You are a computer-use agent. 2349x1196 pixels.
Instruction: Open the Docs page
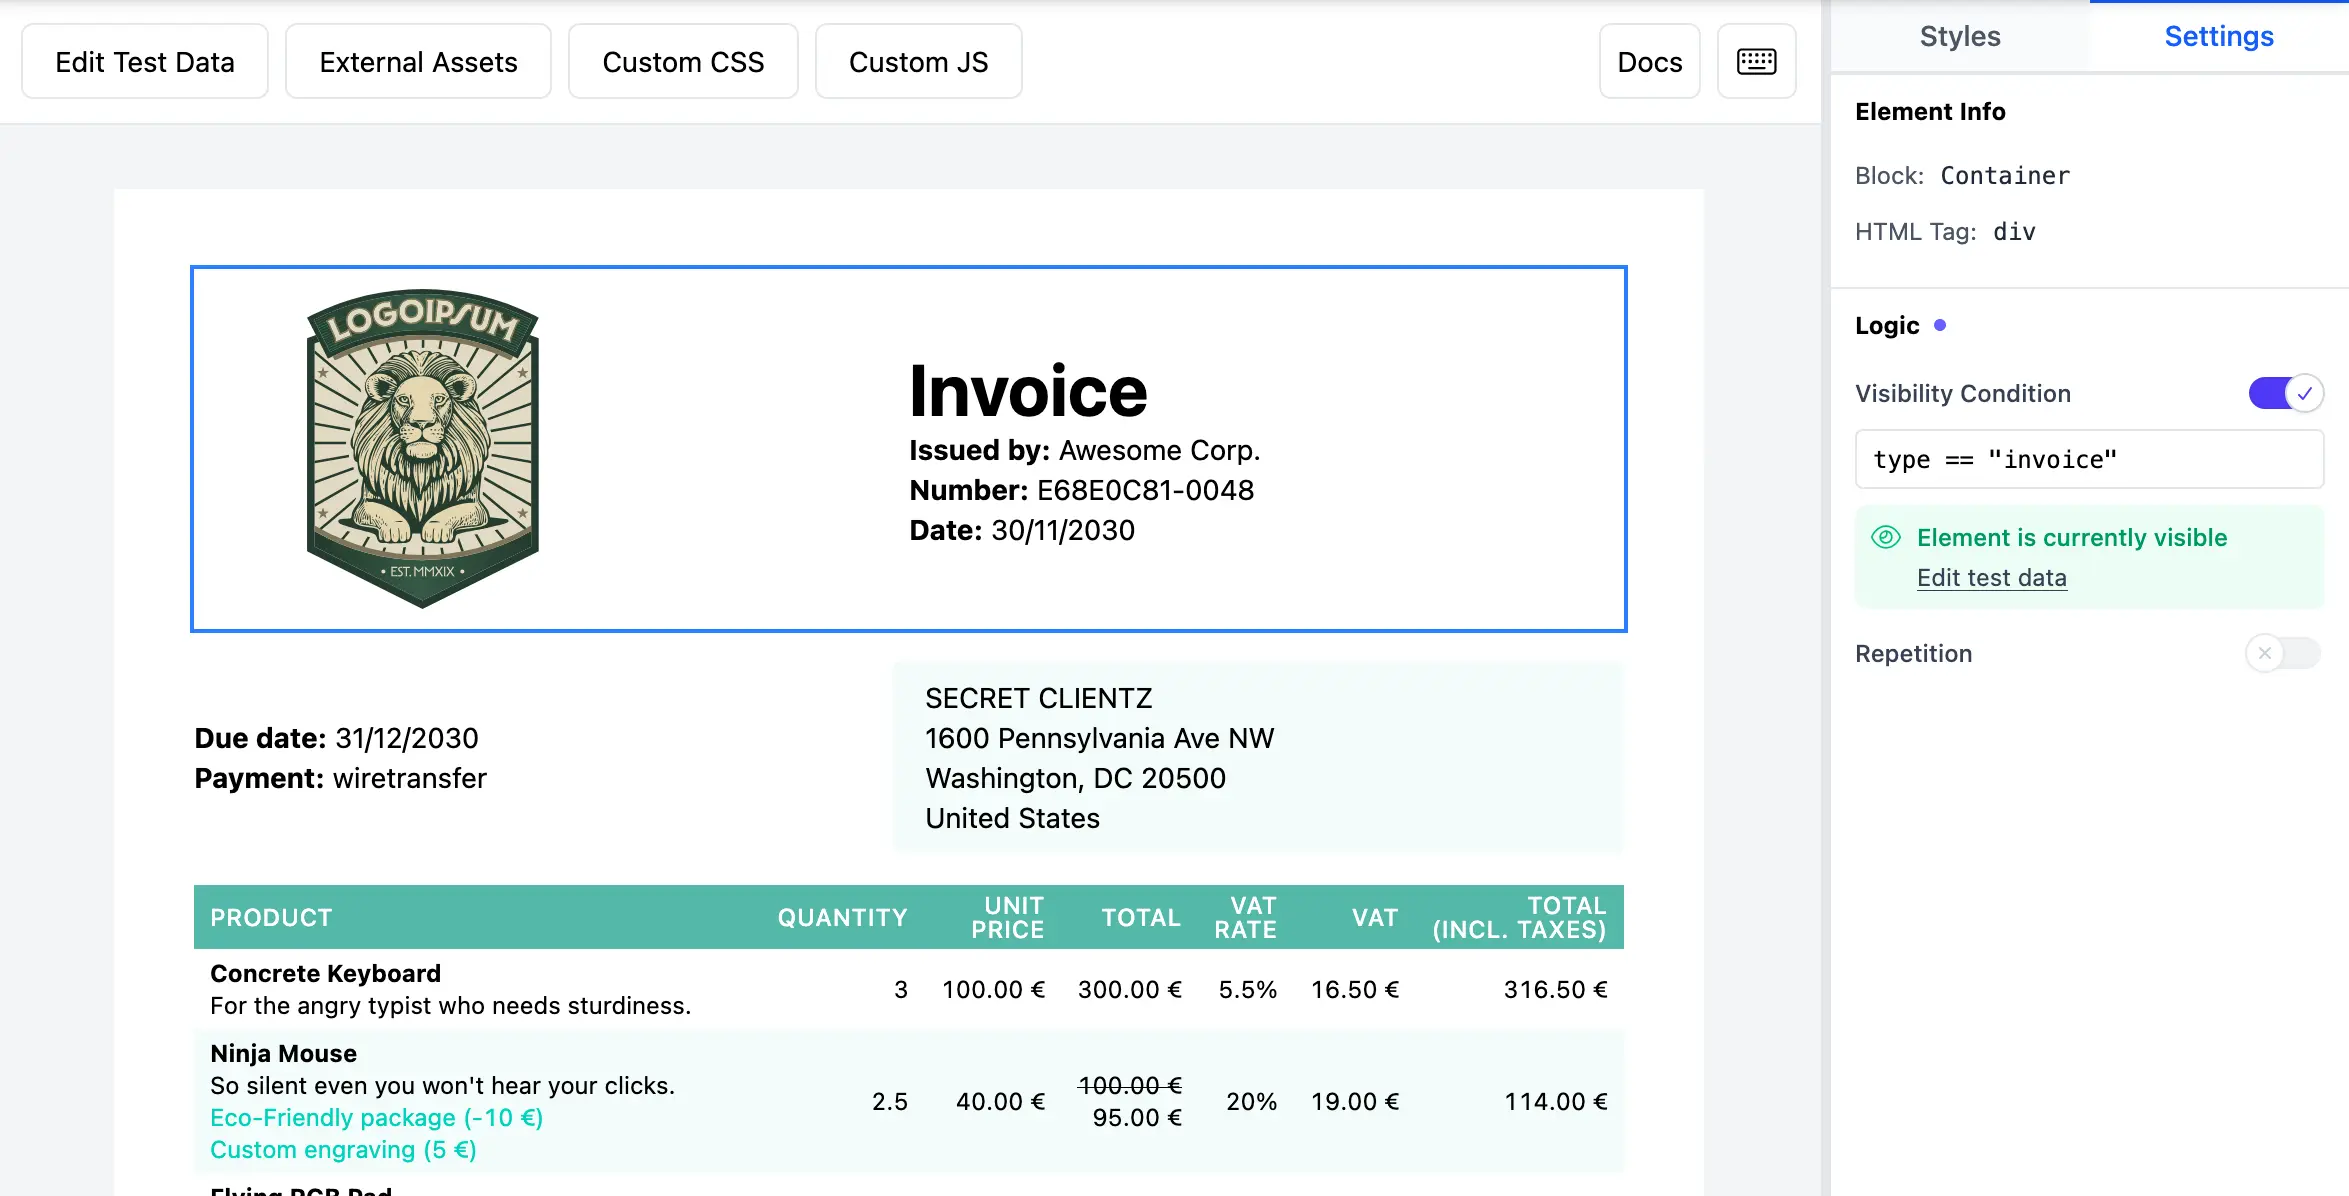point(1649,62)
